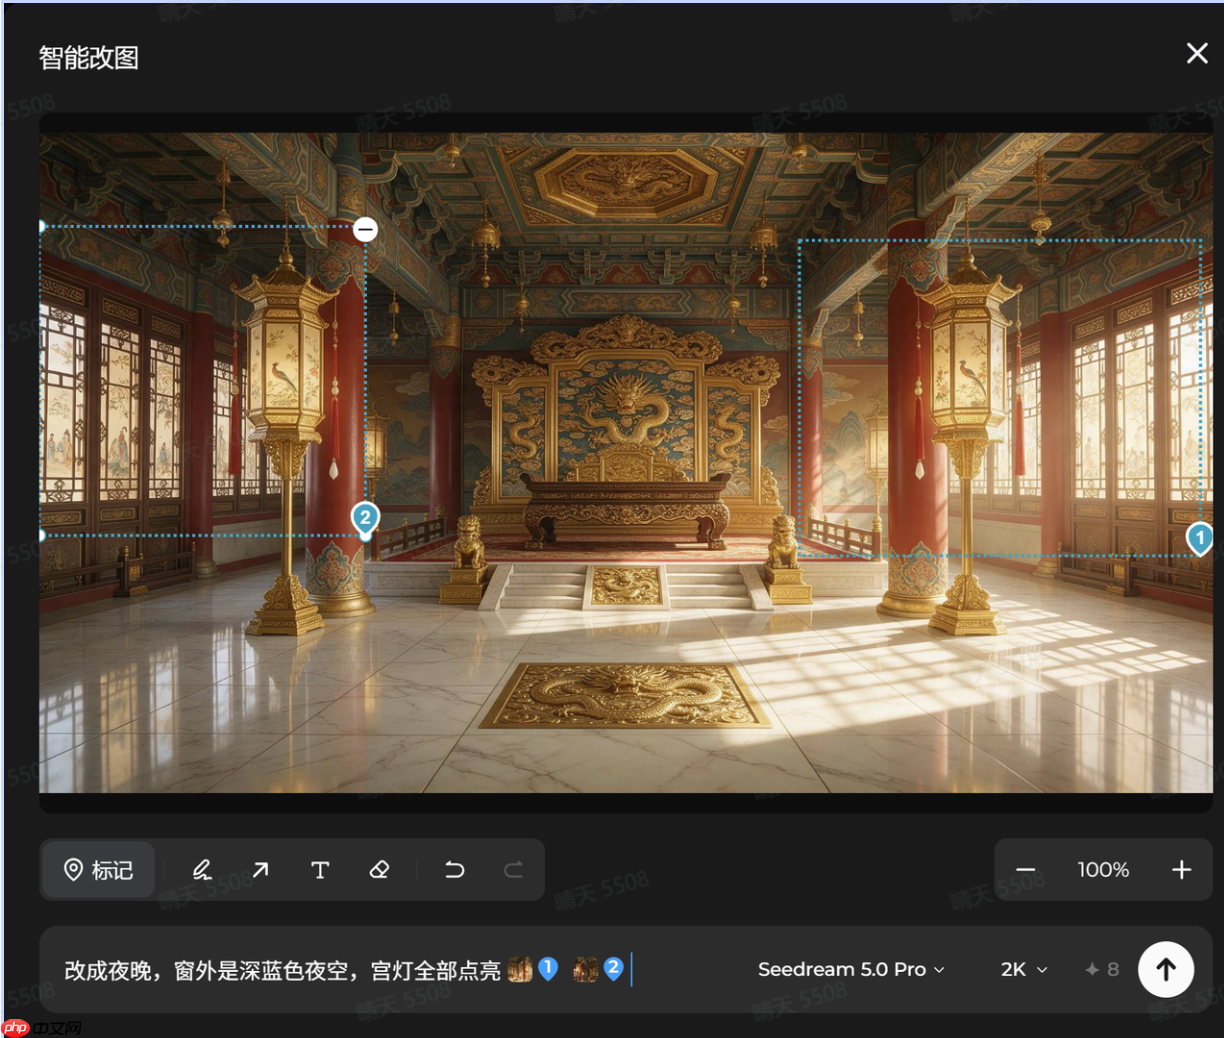
Task: Click marker pin 2 on the image
Action: (365, 518)
